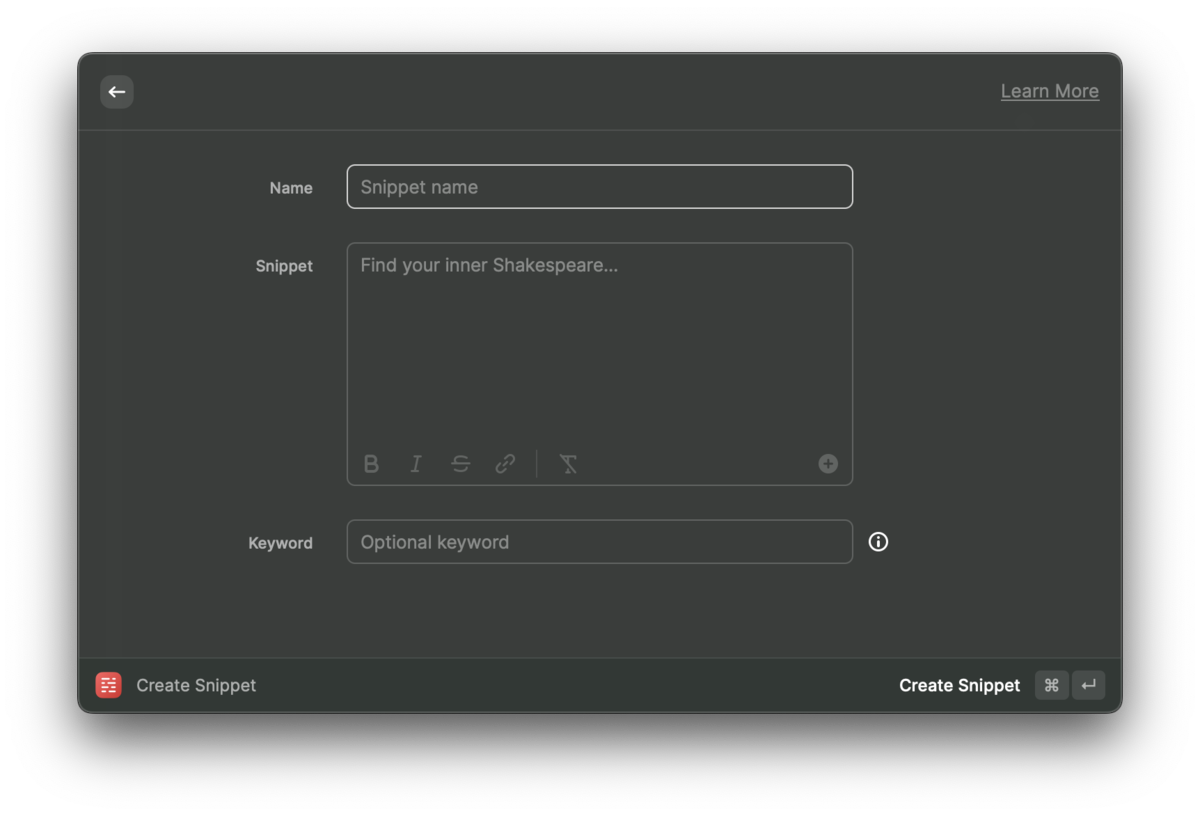The image size is (1200, 816).
Task: Focus the Optional keyword field
Action: coord(600,542)
